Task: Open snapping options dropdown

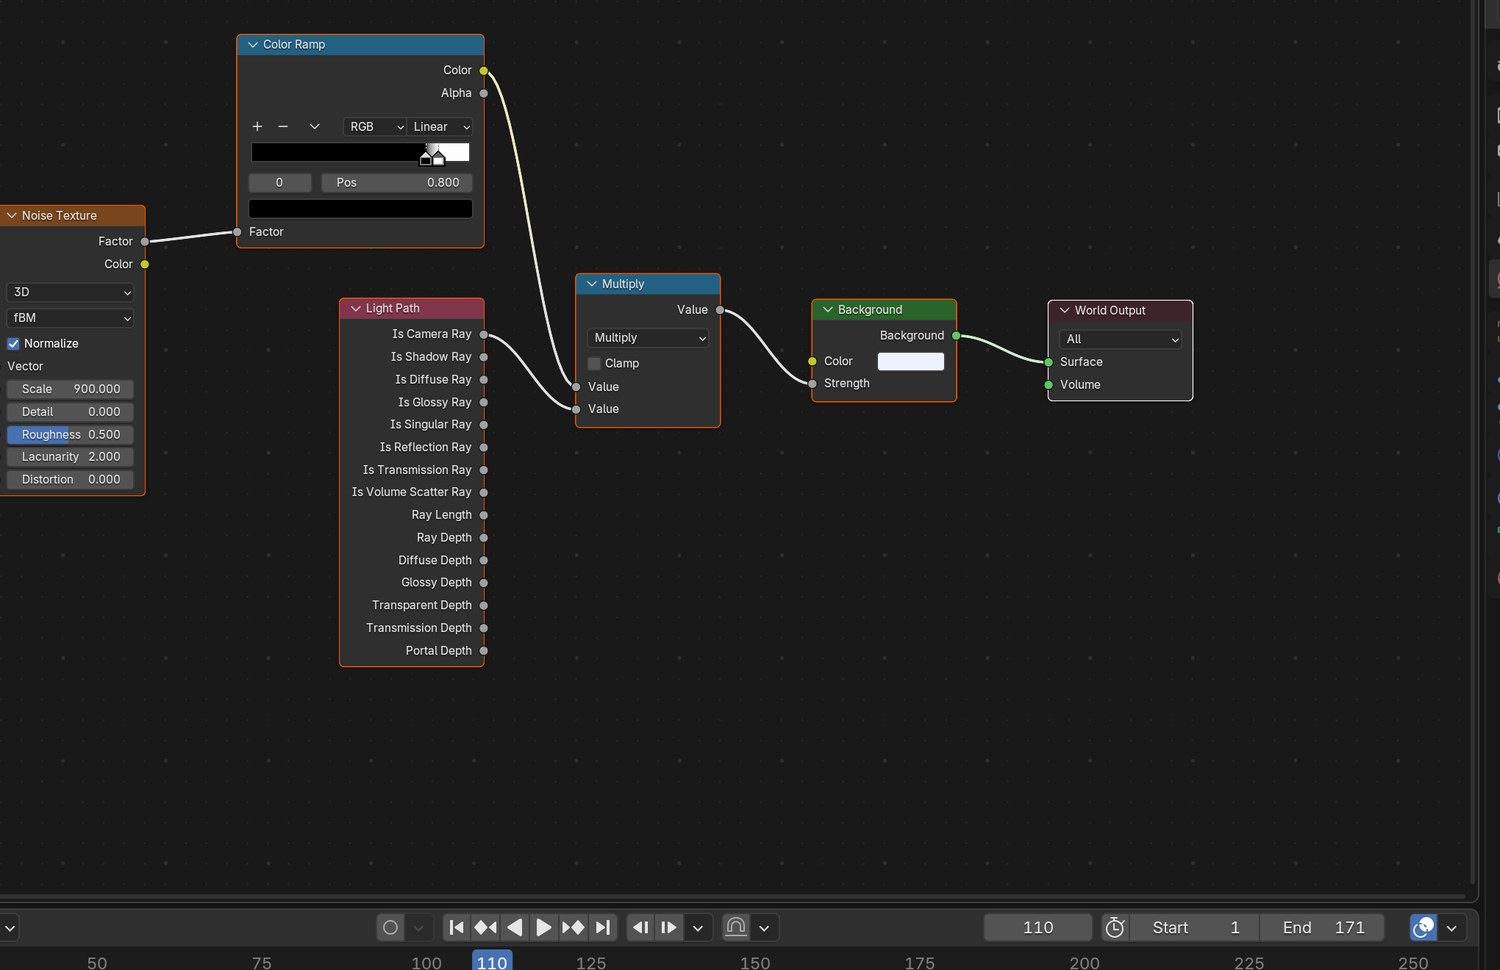Action: click(764, 927)
